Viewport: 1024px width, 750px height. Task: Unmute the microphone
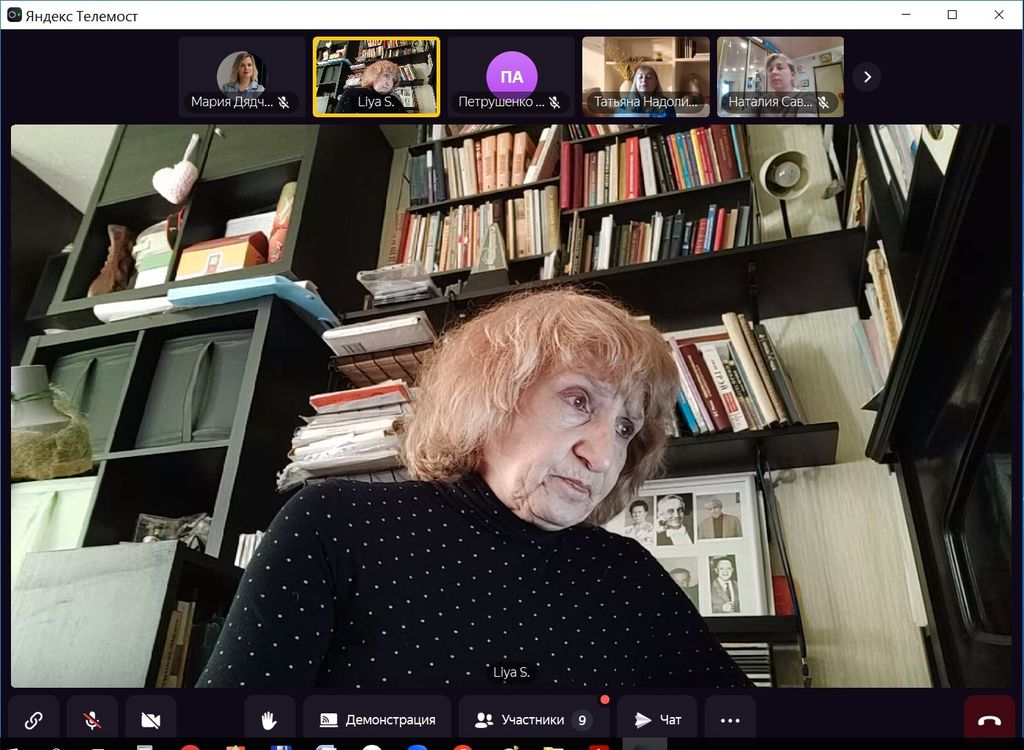[92, 720]
